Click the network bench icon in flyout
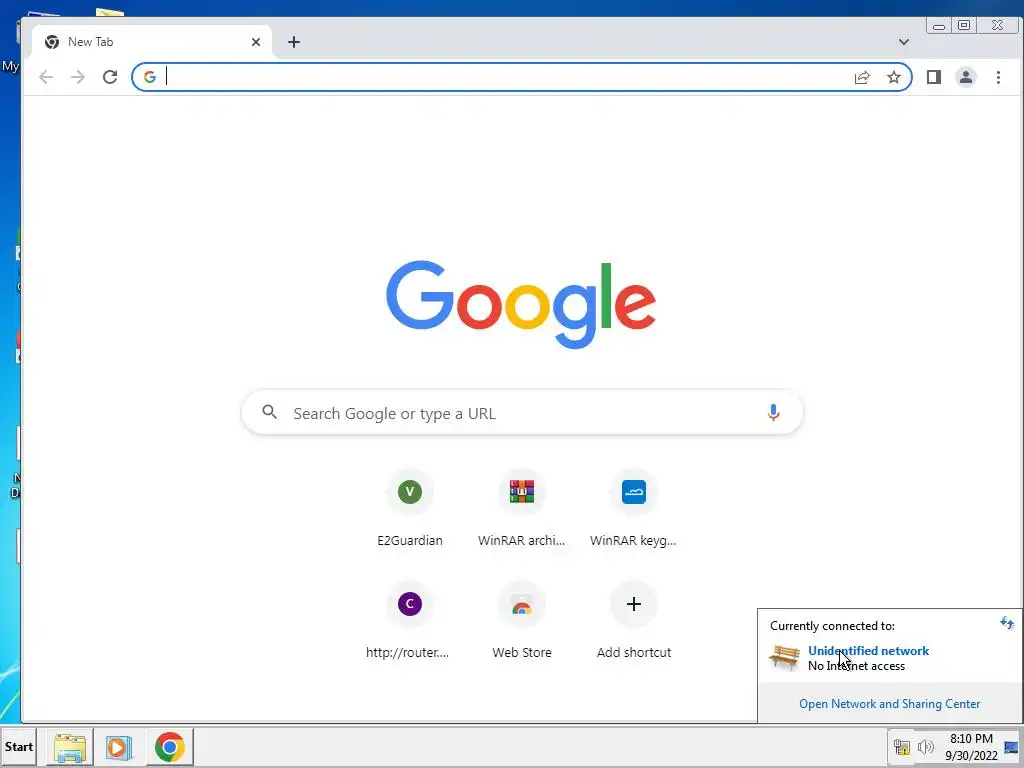Image resolution: width=1024 pixels, height=768 pixels. coord(784,656)
